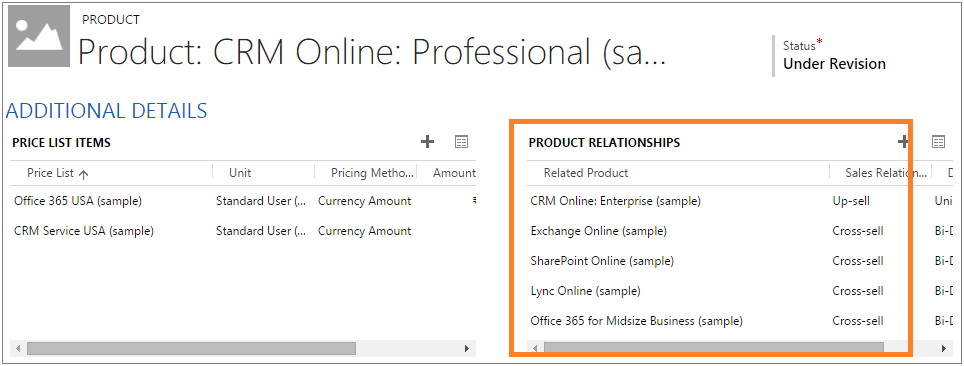This screenshot has width=964, height=366.
Task: Click right arrow of Price List scrollbar
Action: 468,349
